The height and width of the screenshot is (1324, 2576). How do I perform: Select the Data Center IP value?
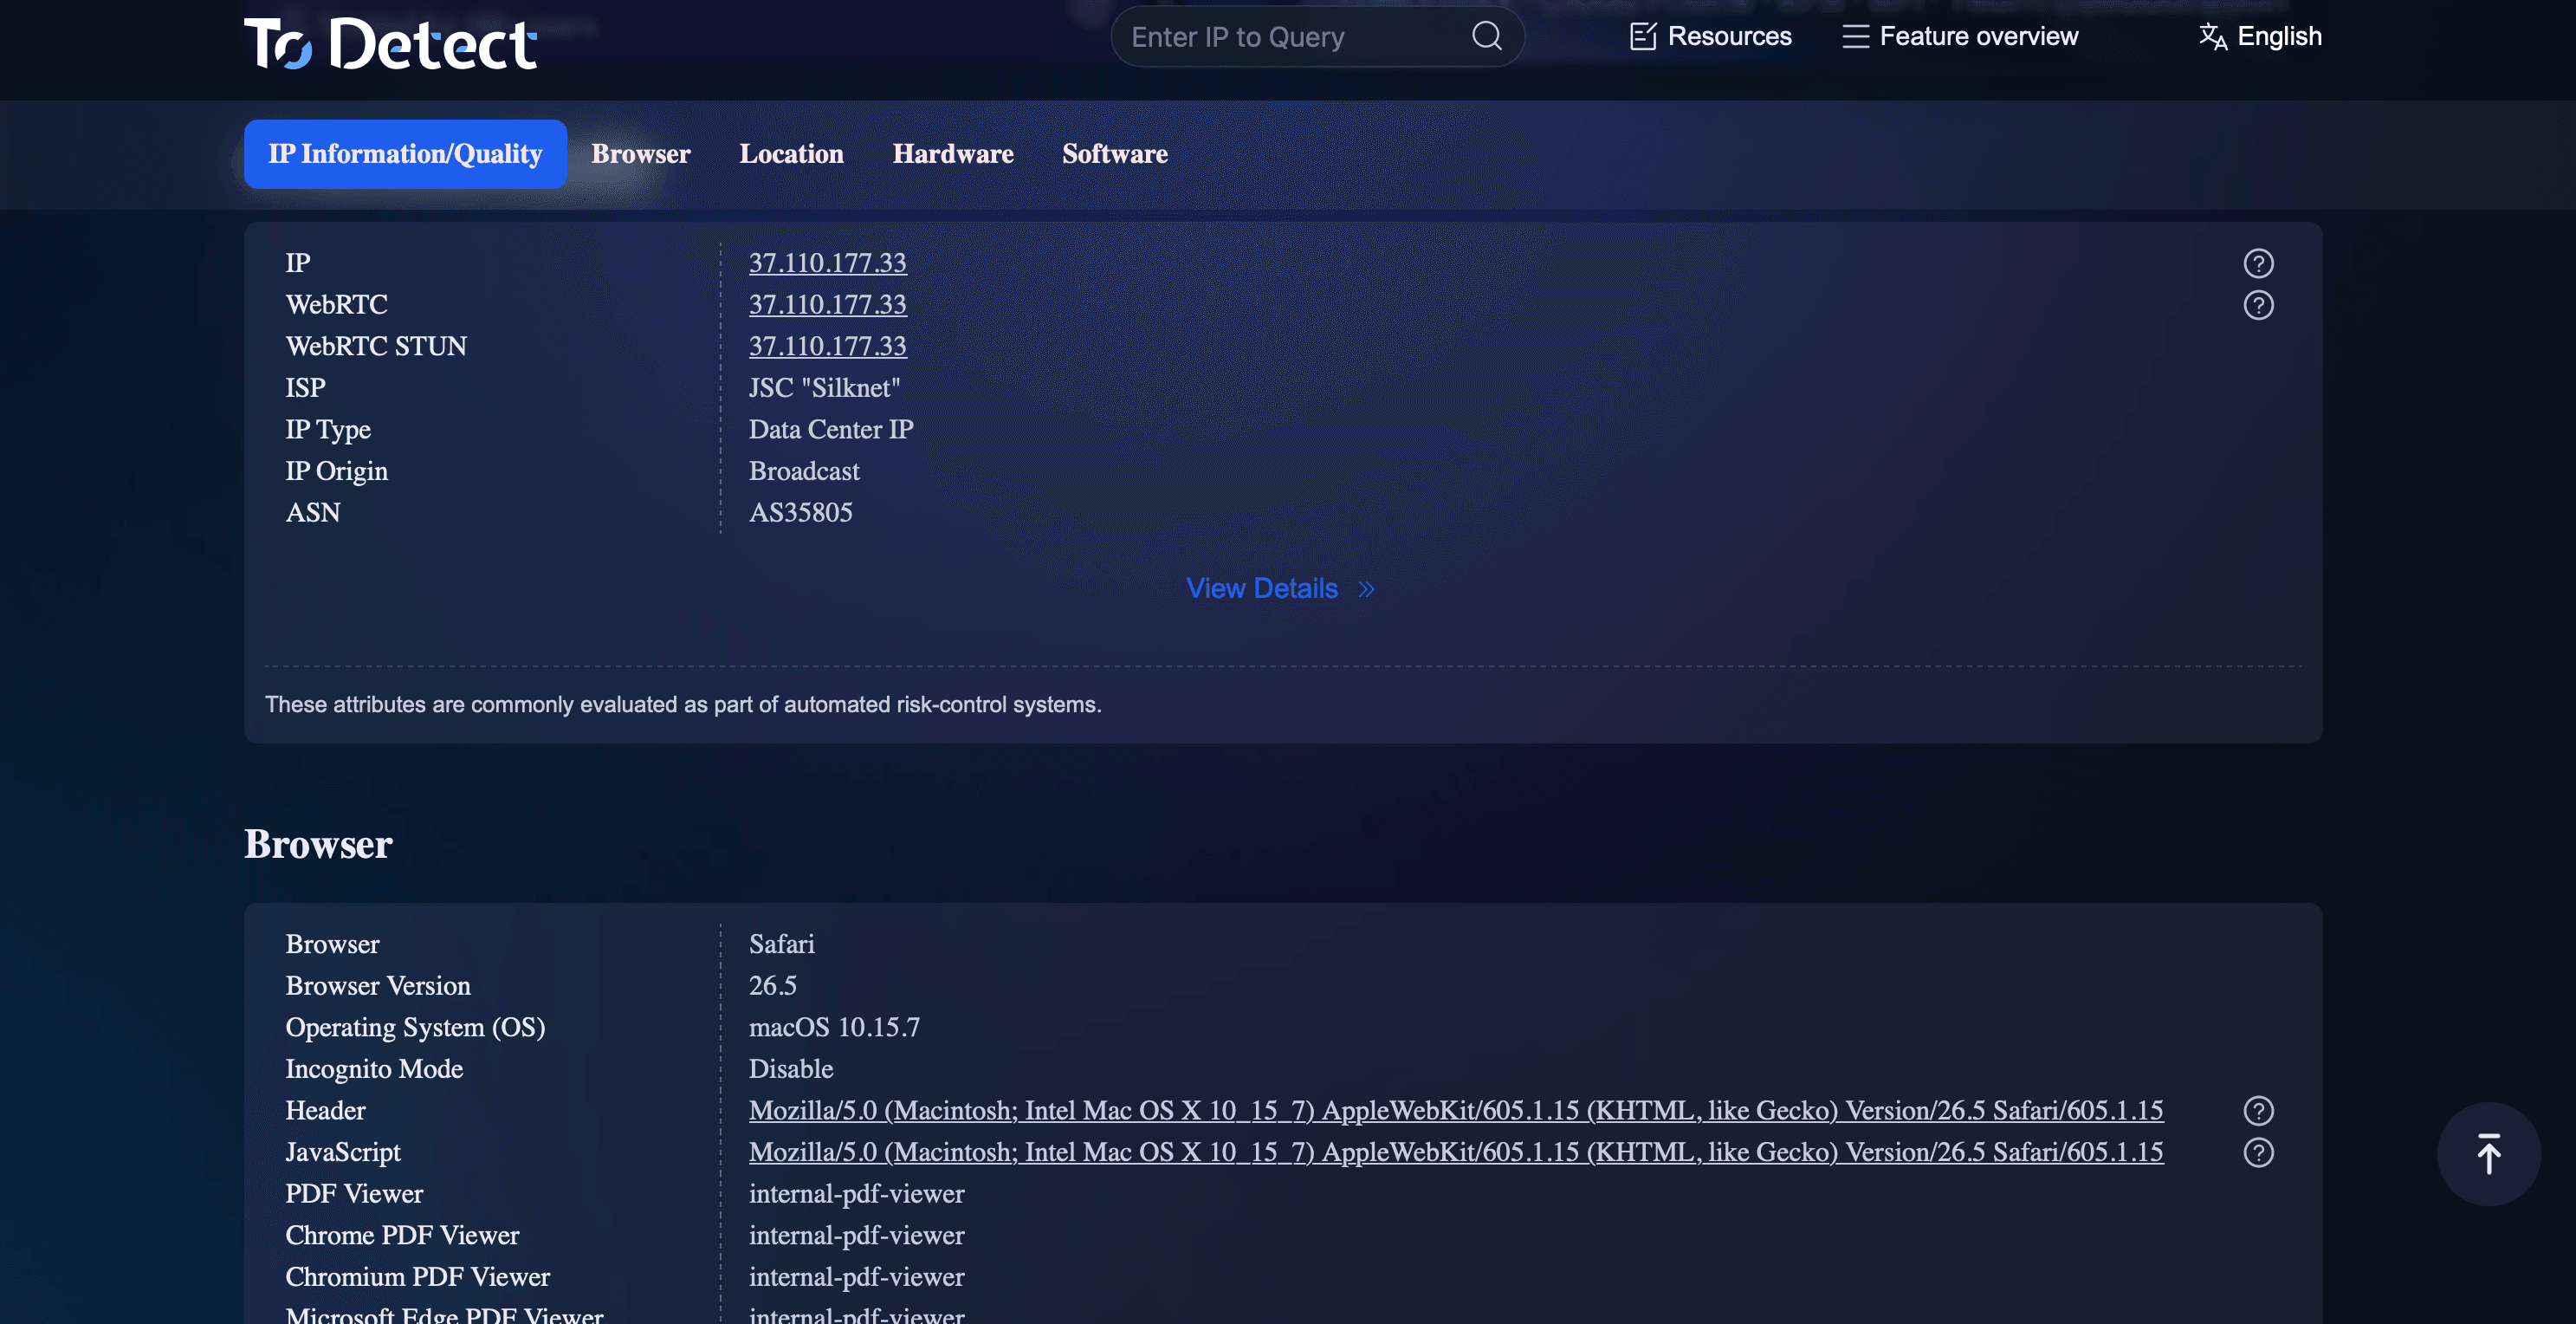[x=830, y=430]
